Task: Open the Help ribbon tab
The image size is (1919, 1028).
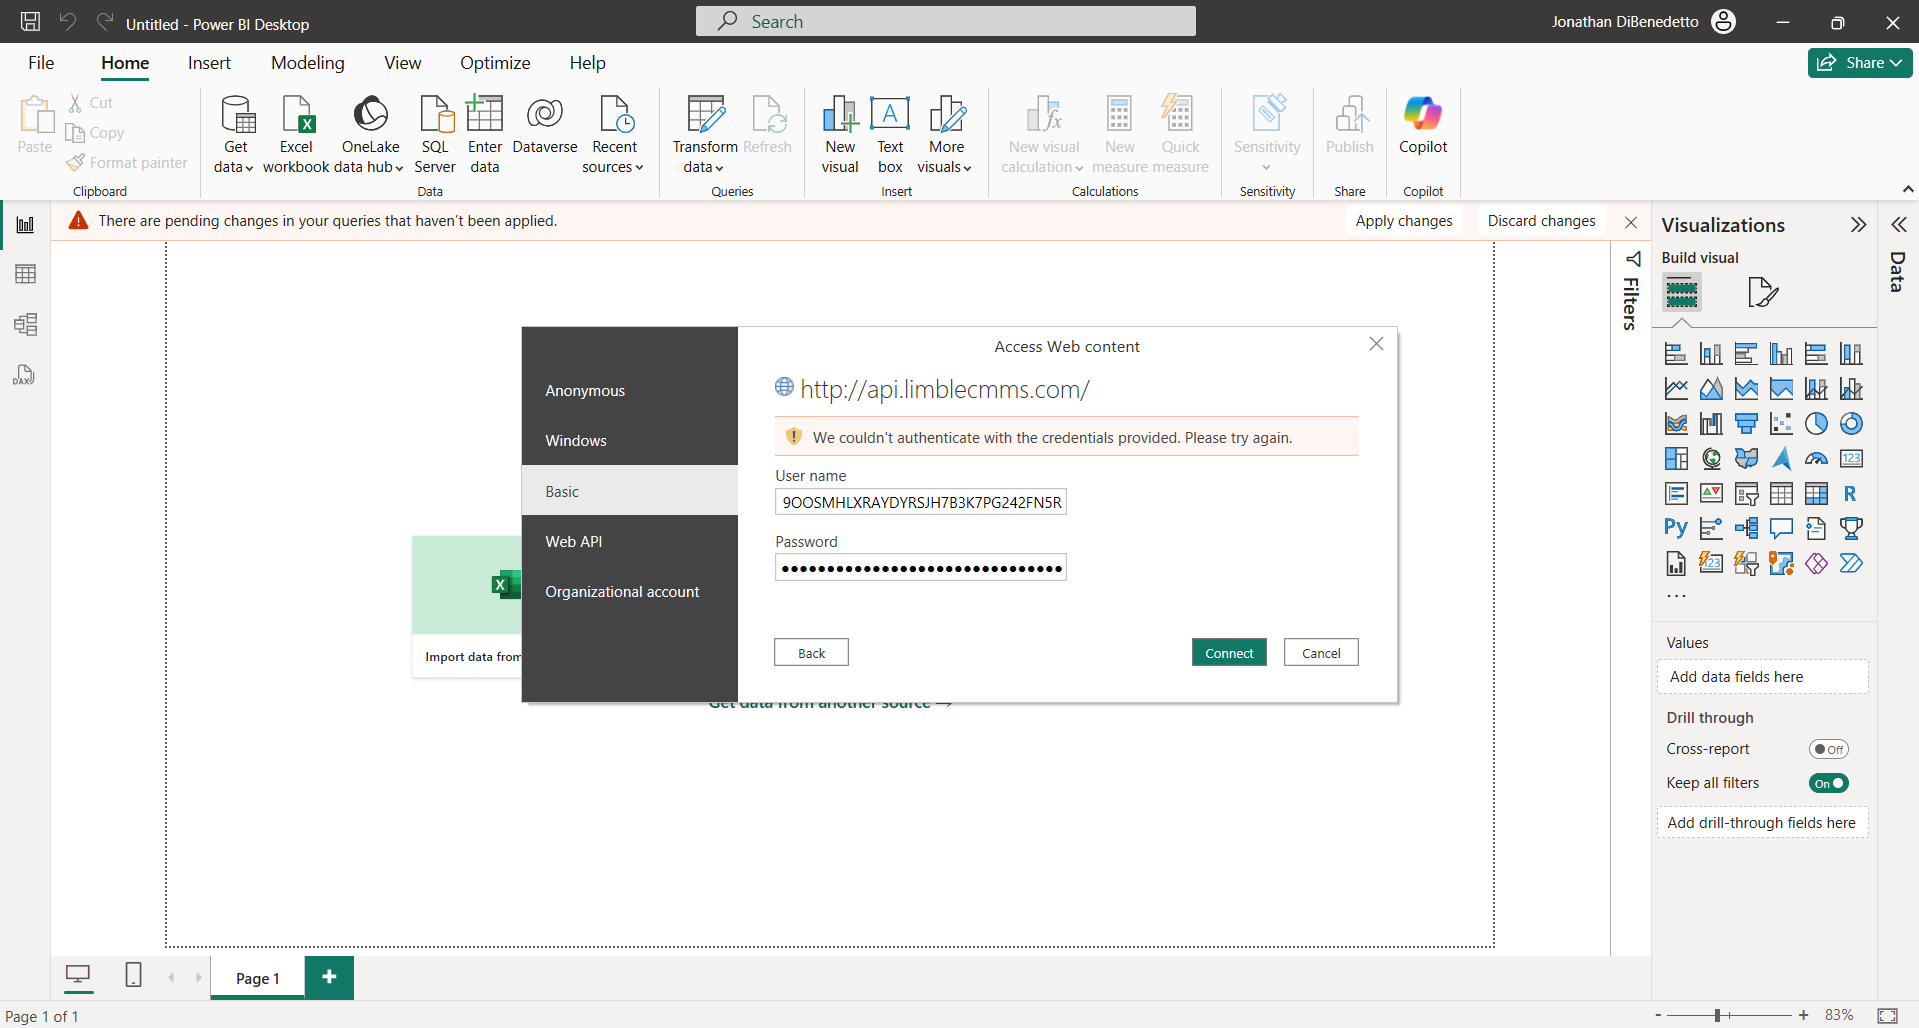Action: 588,63
